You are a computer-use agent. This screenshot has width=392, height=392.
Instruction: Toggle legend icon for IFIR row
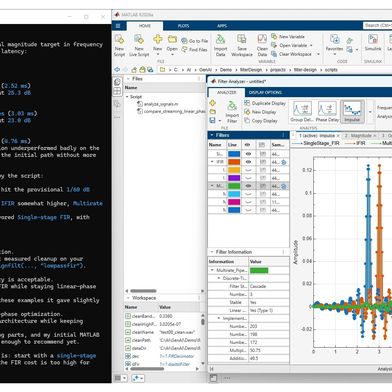coord(262,162)
